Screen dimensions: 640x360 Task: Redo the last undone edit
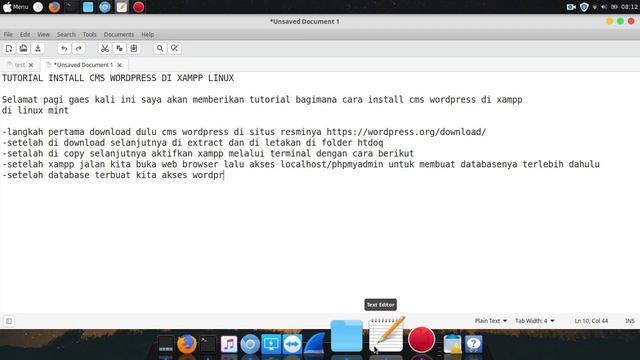pyautogui.click(x=79, y=49)
